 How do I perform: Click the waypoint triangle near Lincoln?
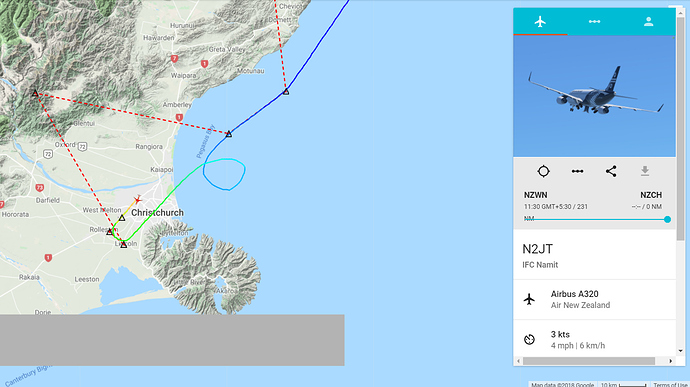[124, 245]
